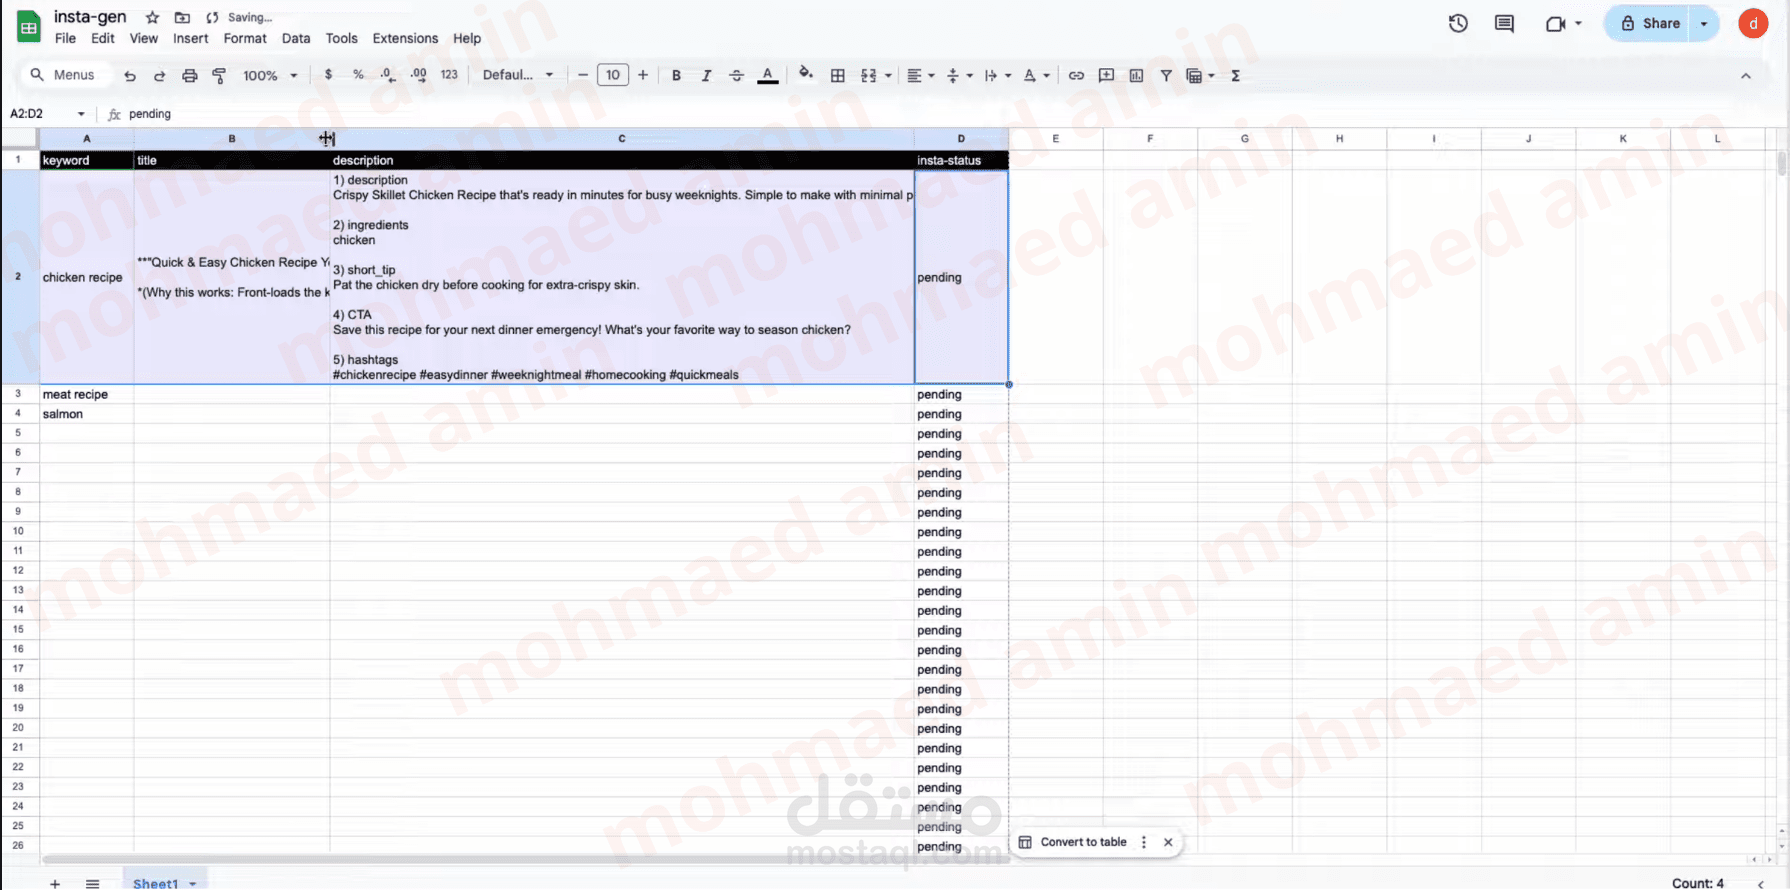Select column E header
The height and width of the screenshot is (890, 1790).
[x=1055, y=139]
